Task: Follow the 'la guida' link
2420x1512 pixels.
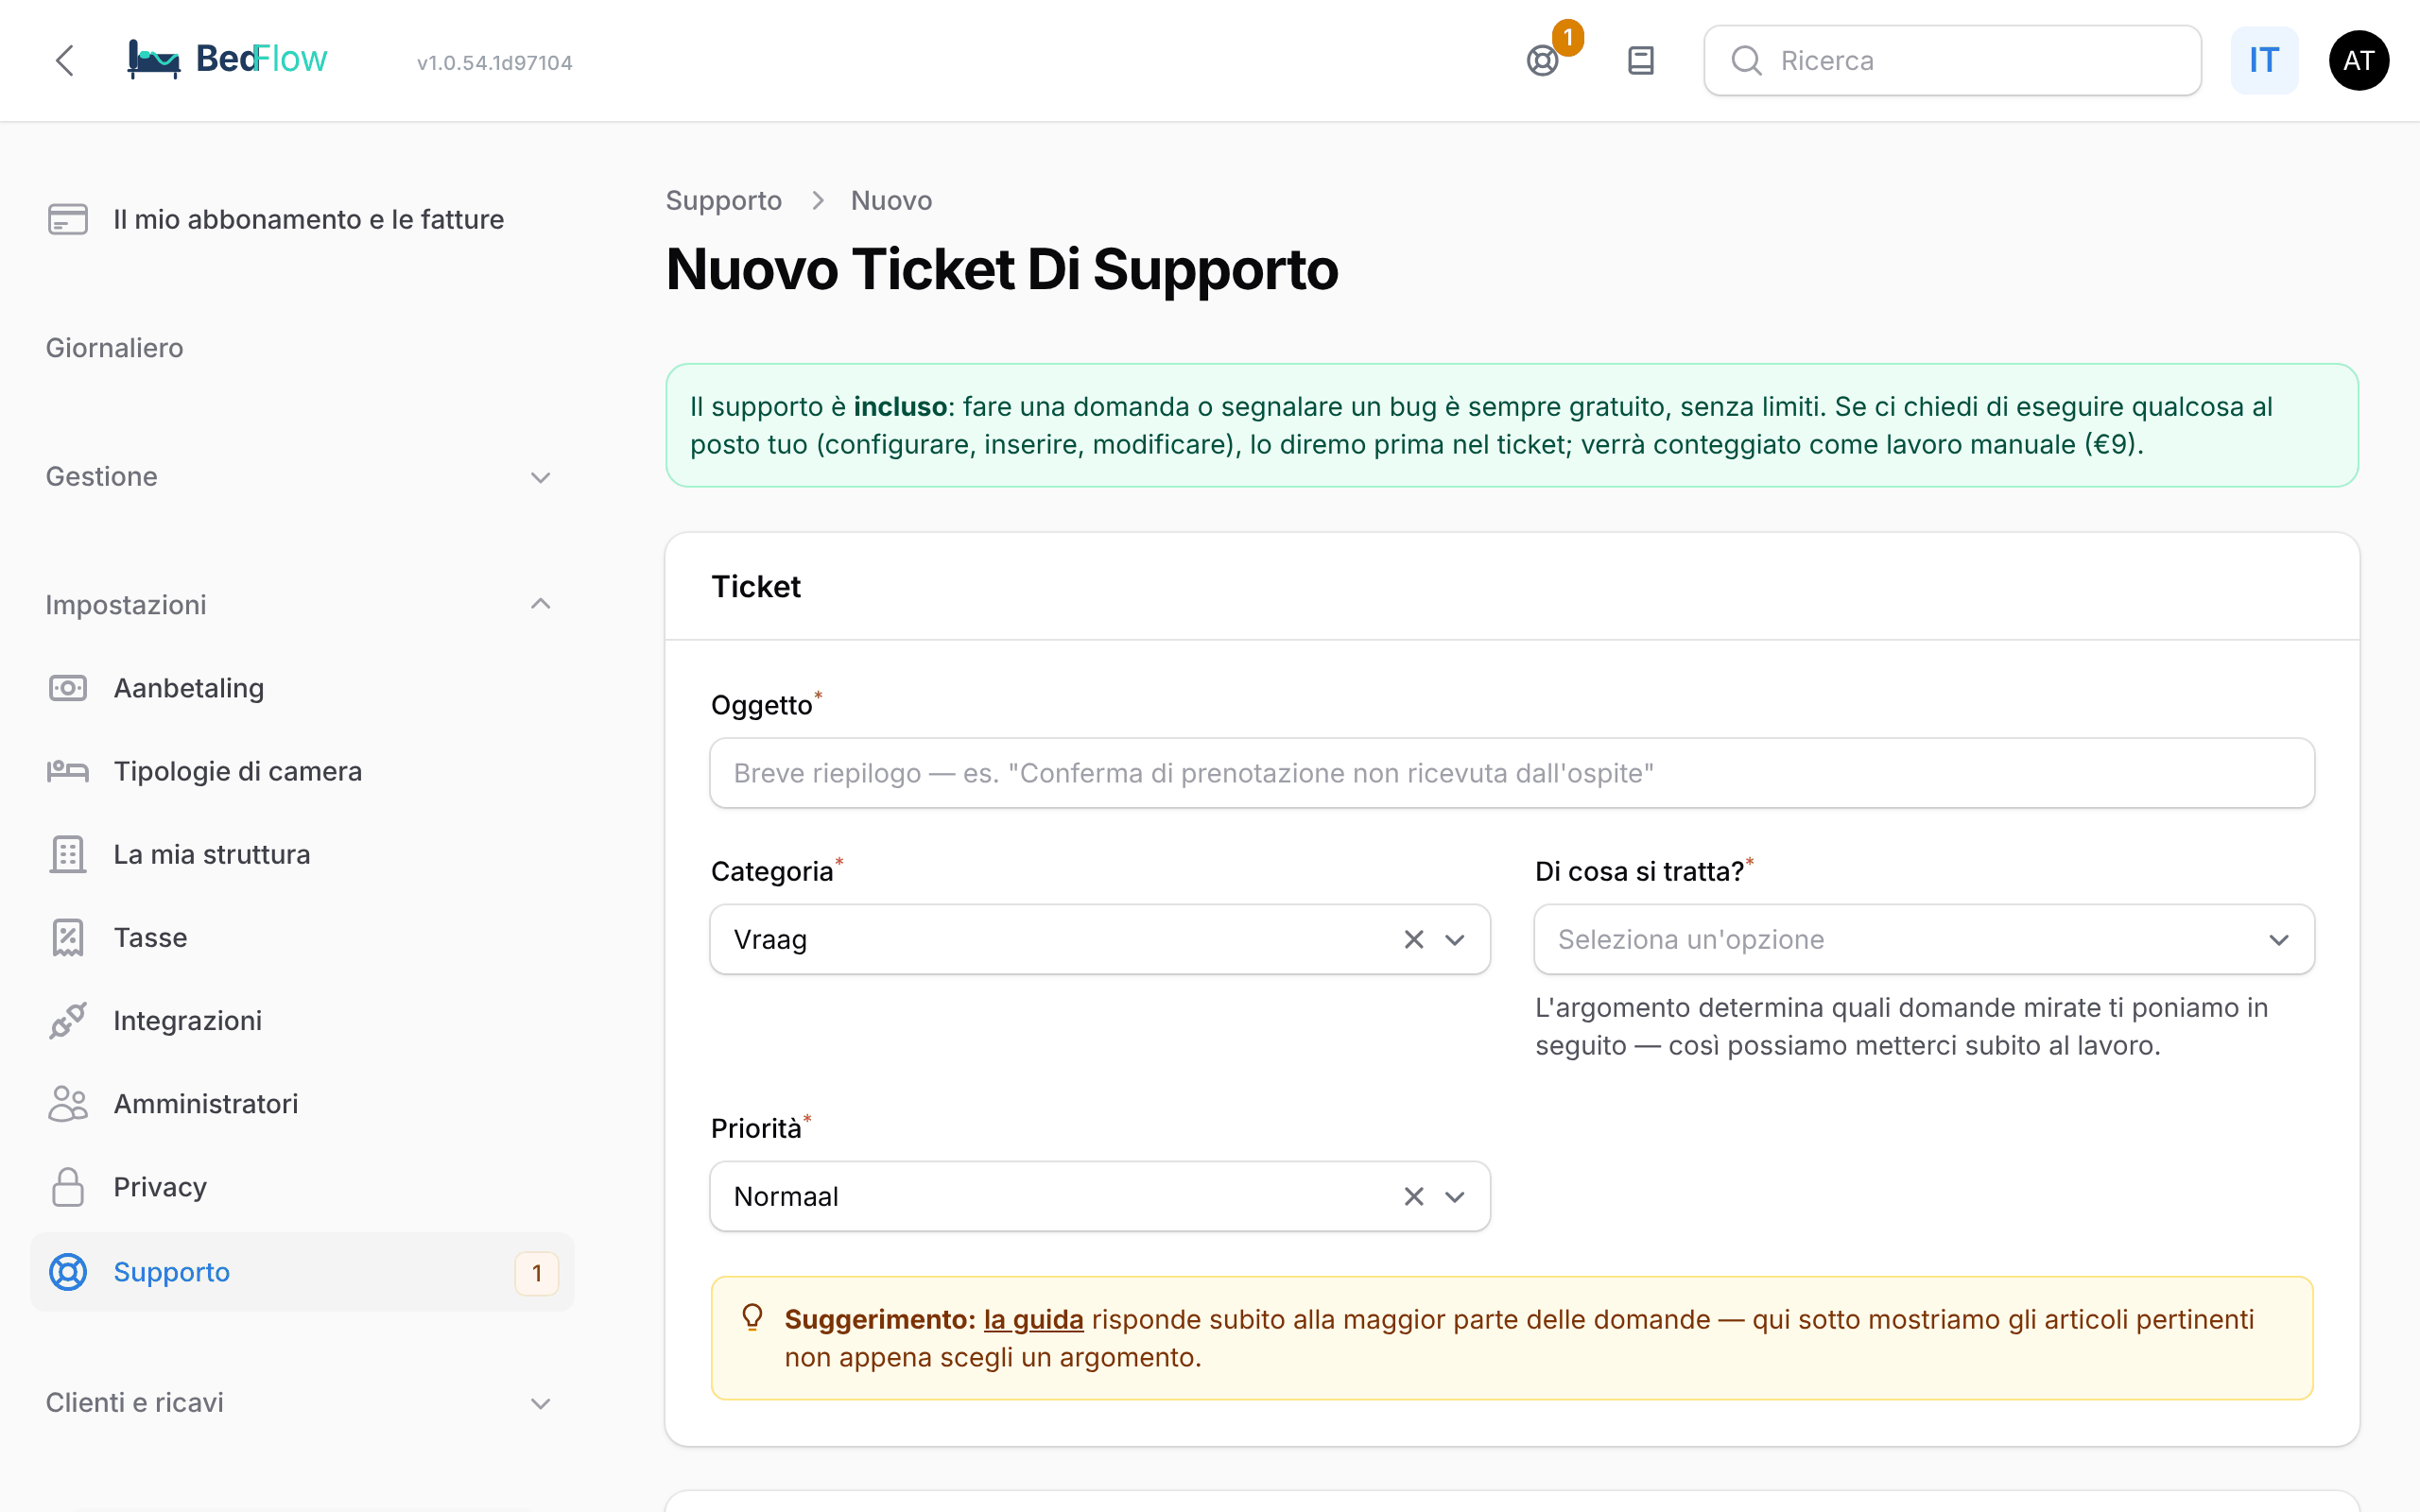Action: coord(1033,1319)
